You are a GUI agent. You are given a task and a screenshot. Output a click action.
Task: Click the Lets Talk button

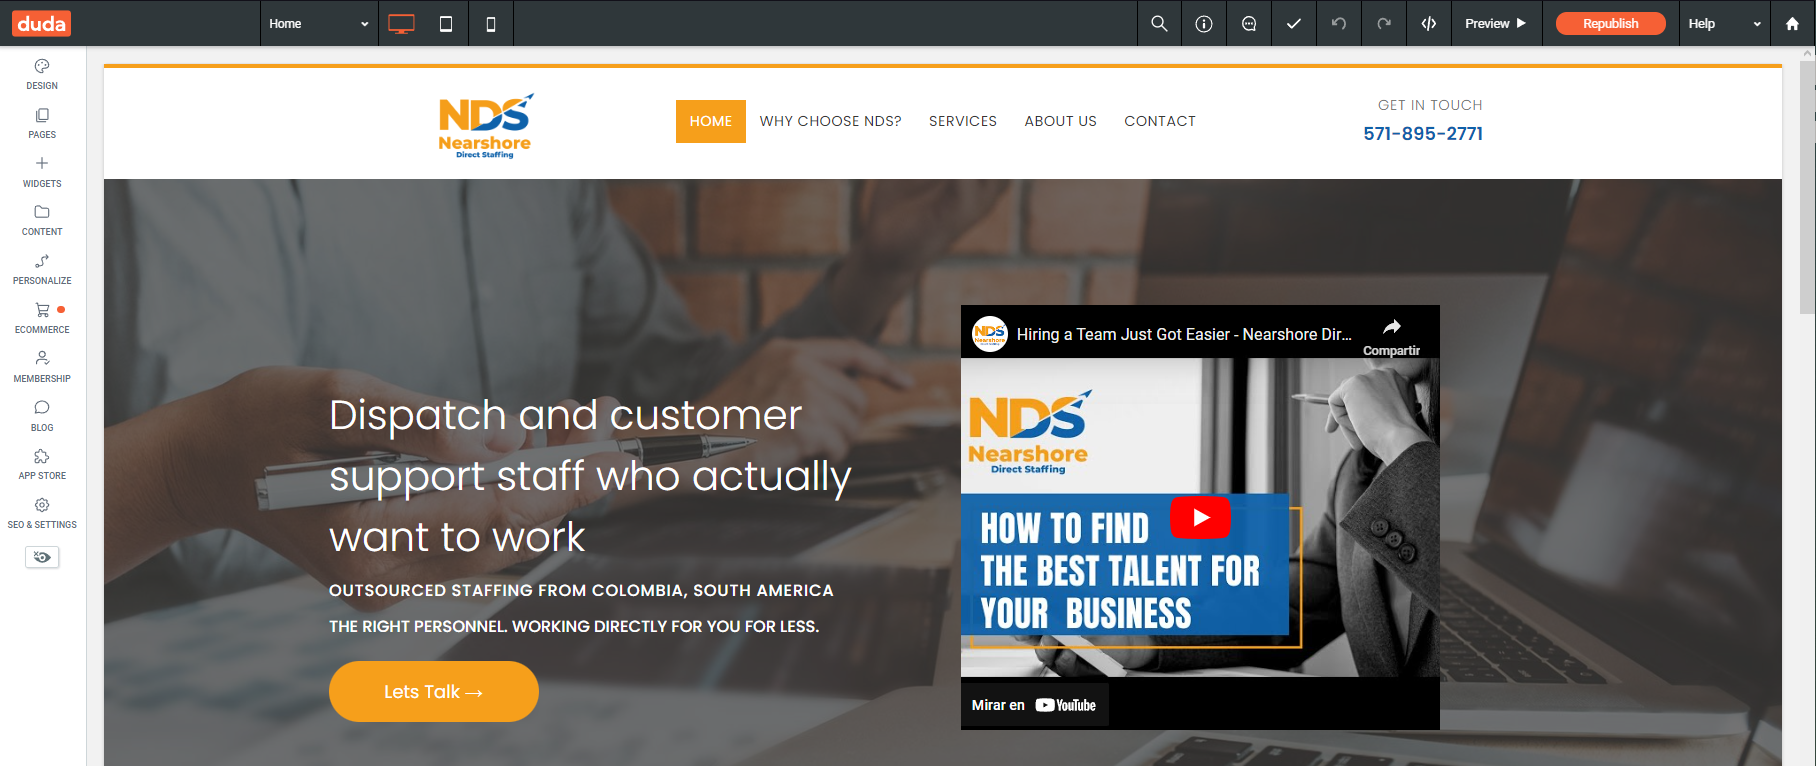[434, 691]
